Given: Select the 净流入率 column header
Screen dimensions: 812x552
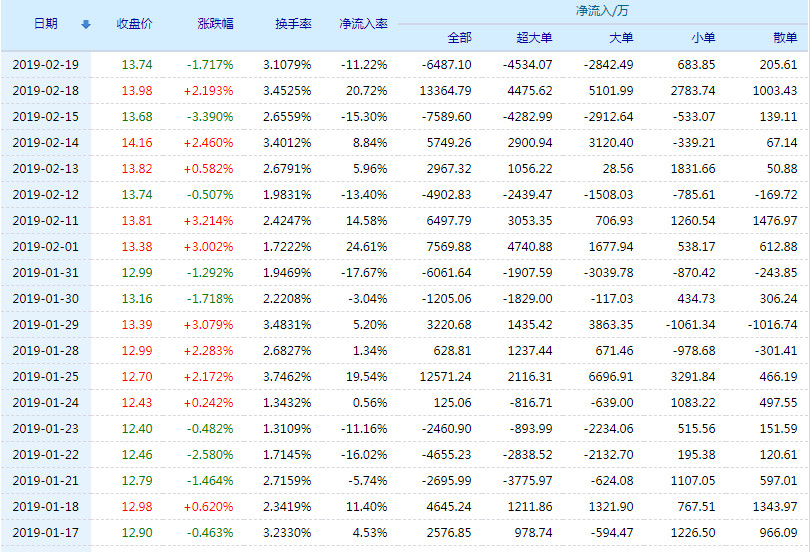Looking at the screenshot, I should pyautogui.click(x=363, y=24).
